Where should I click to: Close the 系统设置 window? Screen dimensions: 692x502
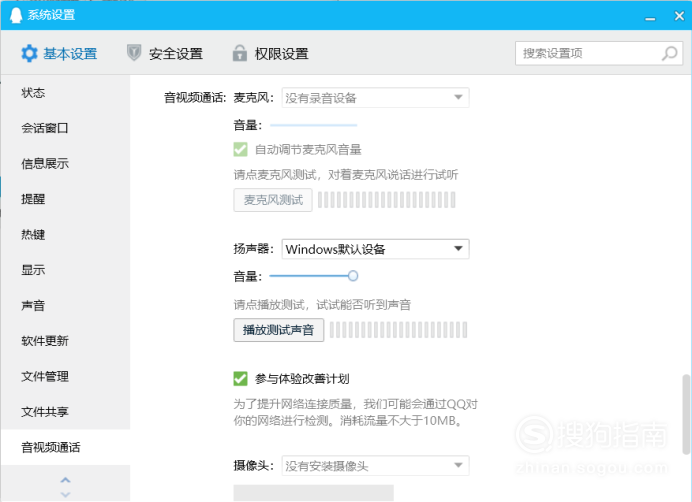pos(679,16)
